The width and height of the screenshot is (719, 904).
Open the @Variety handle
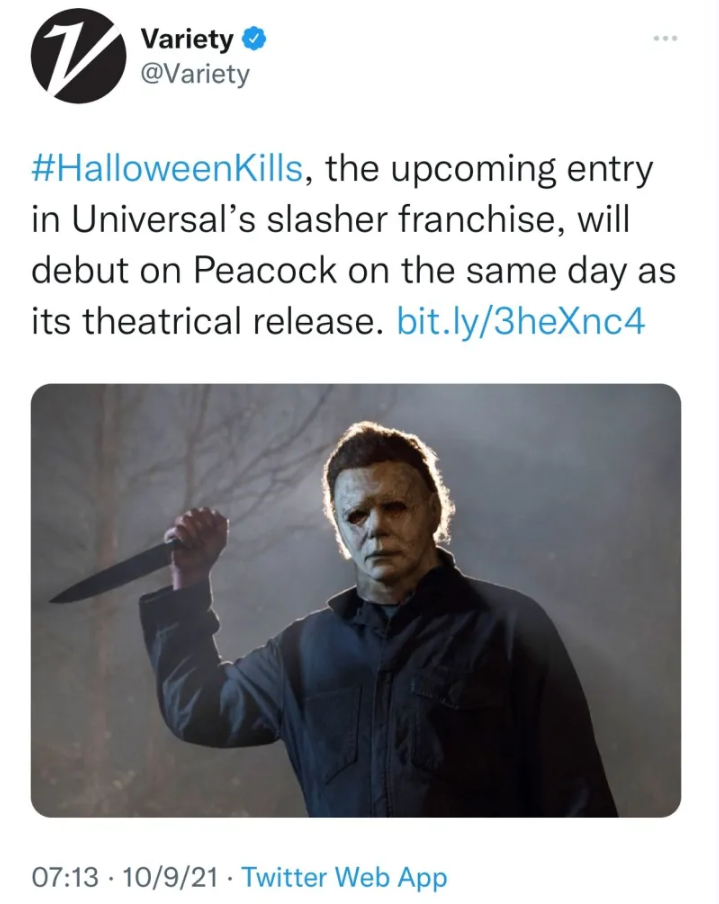[194, 74]
